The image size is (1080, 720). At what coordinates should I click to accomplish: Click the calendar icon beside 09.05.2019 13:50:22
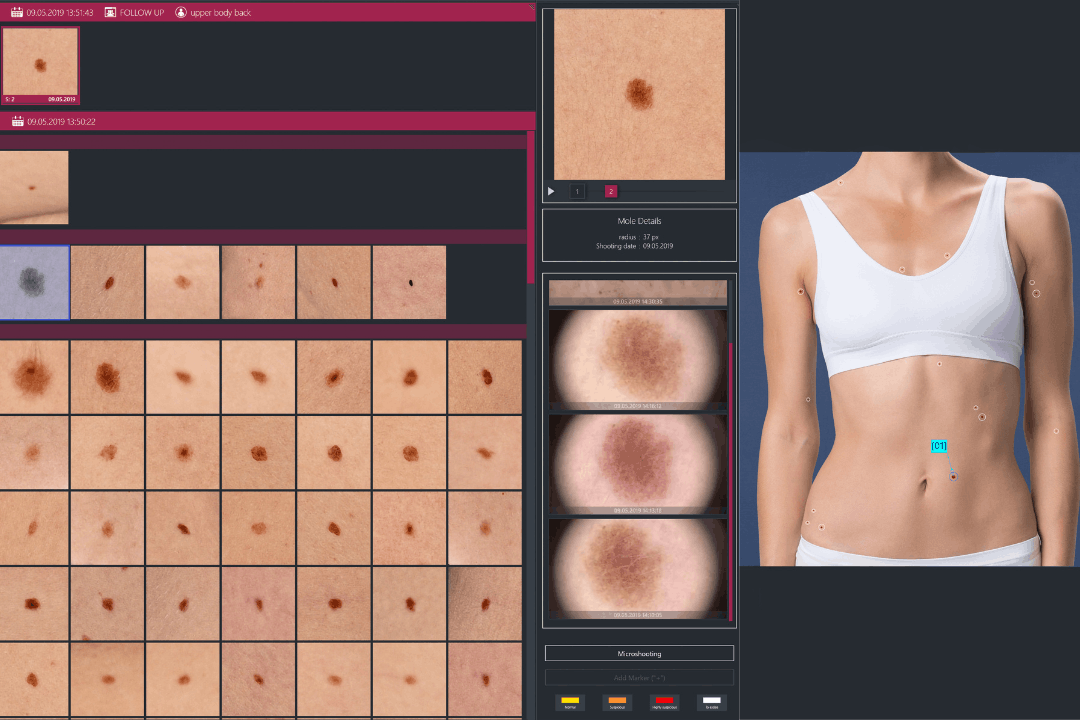pos(17,122)
